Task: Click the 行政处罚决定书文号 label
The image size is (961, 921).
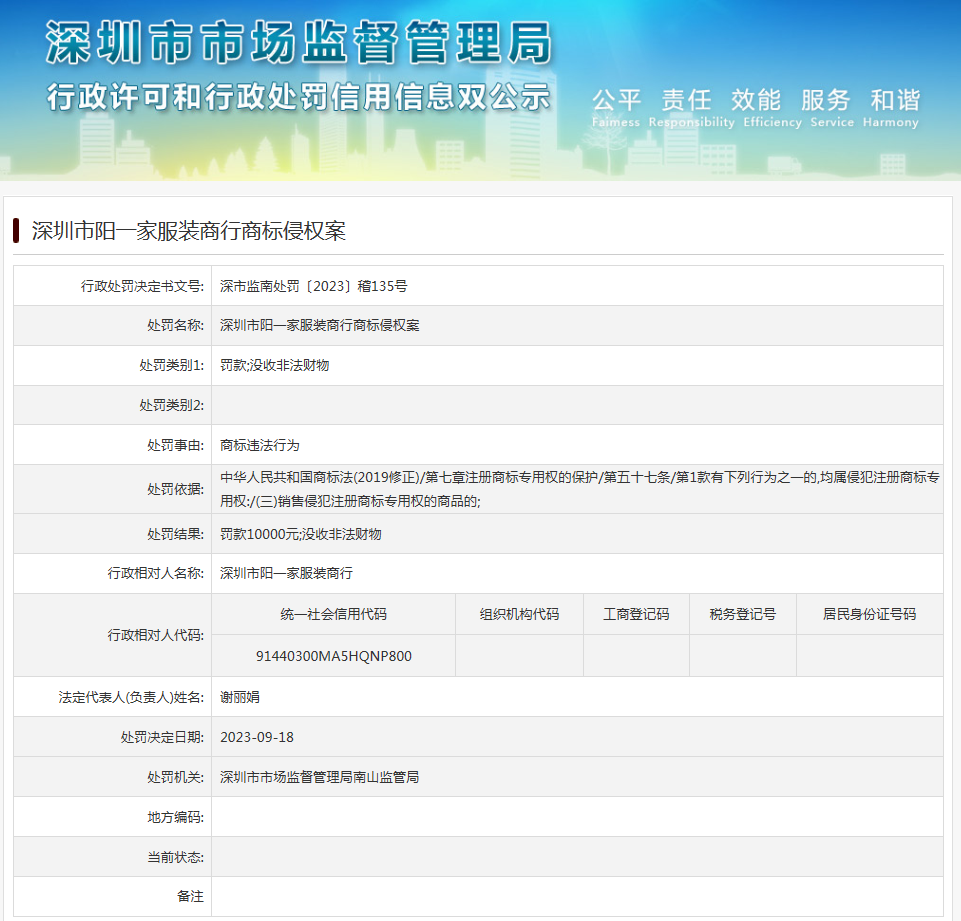Action: coord(142,286)
